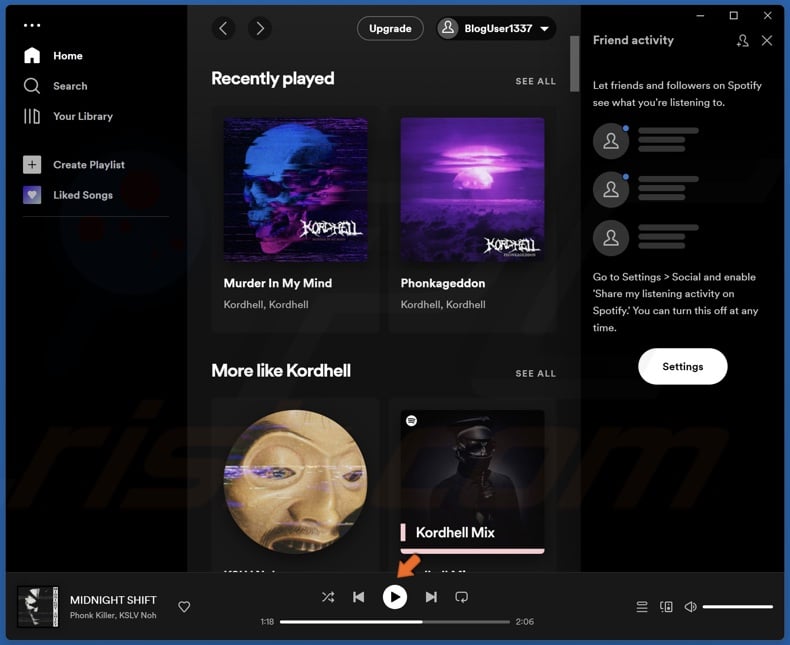Open the round mask artist picture

coord(296,482)
